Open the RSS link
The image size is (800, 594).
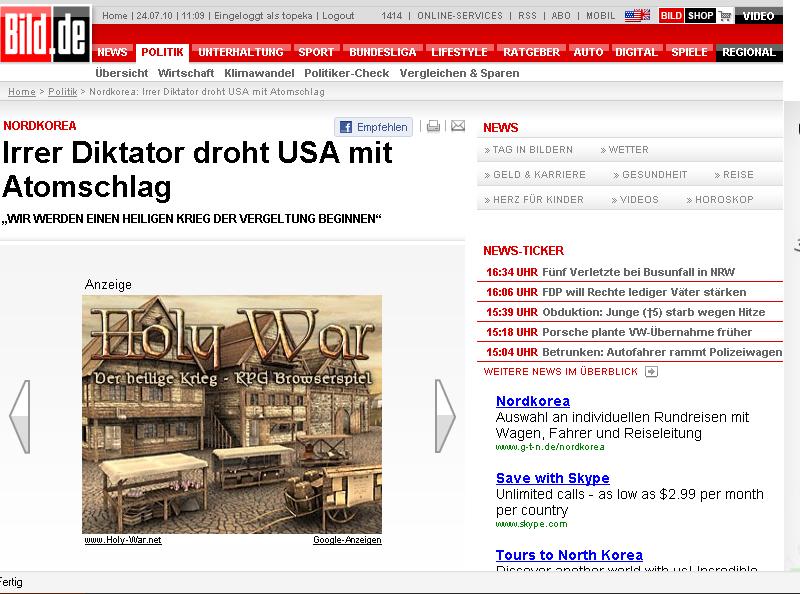pyautogui.click(x=527, y=16)
